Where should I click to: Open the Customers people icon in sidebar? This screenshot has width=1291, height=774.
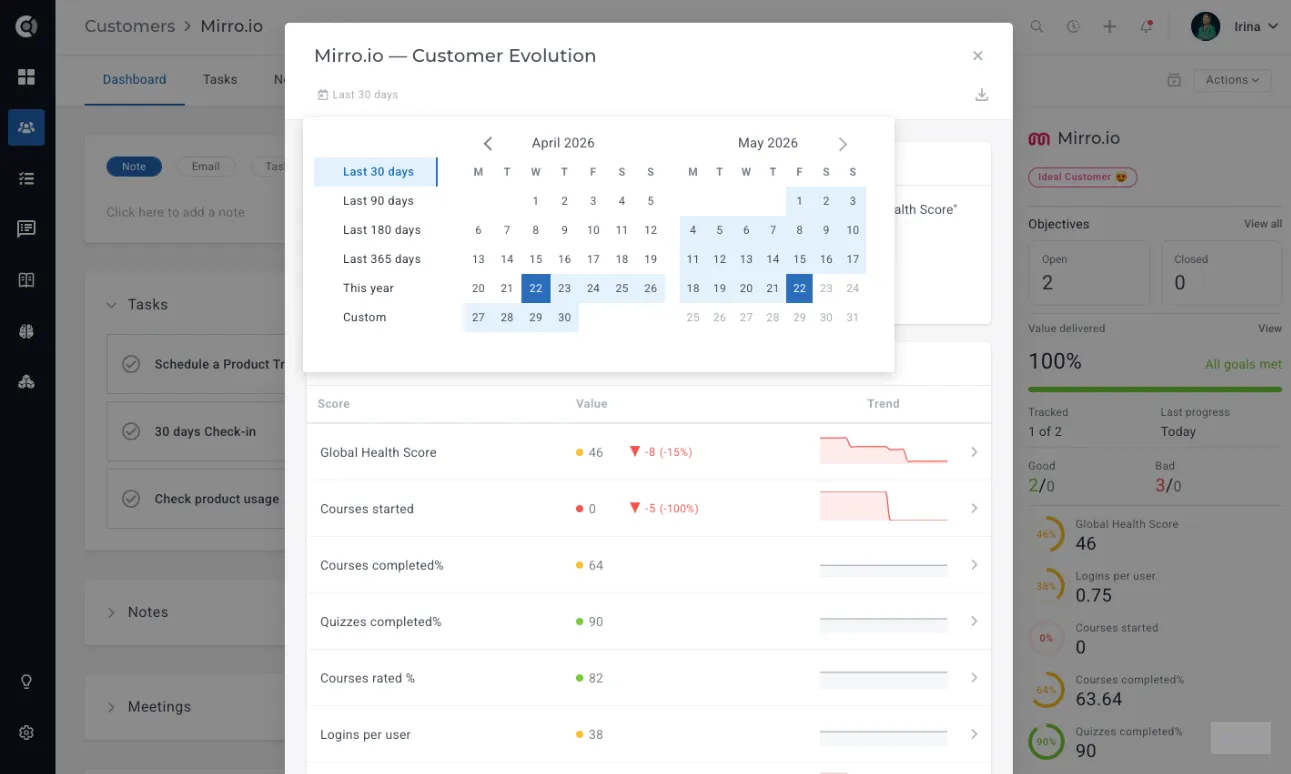pos(27,128)
